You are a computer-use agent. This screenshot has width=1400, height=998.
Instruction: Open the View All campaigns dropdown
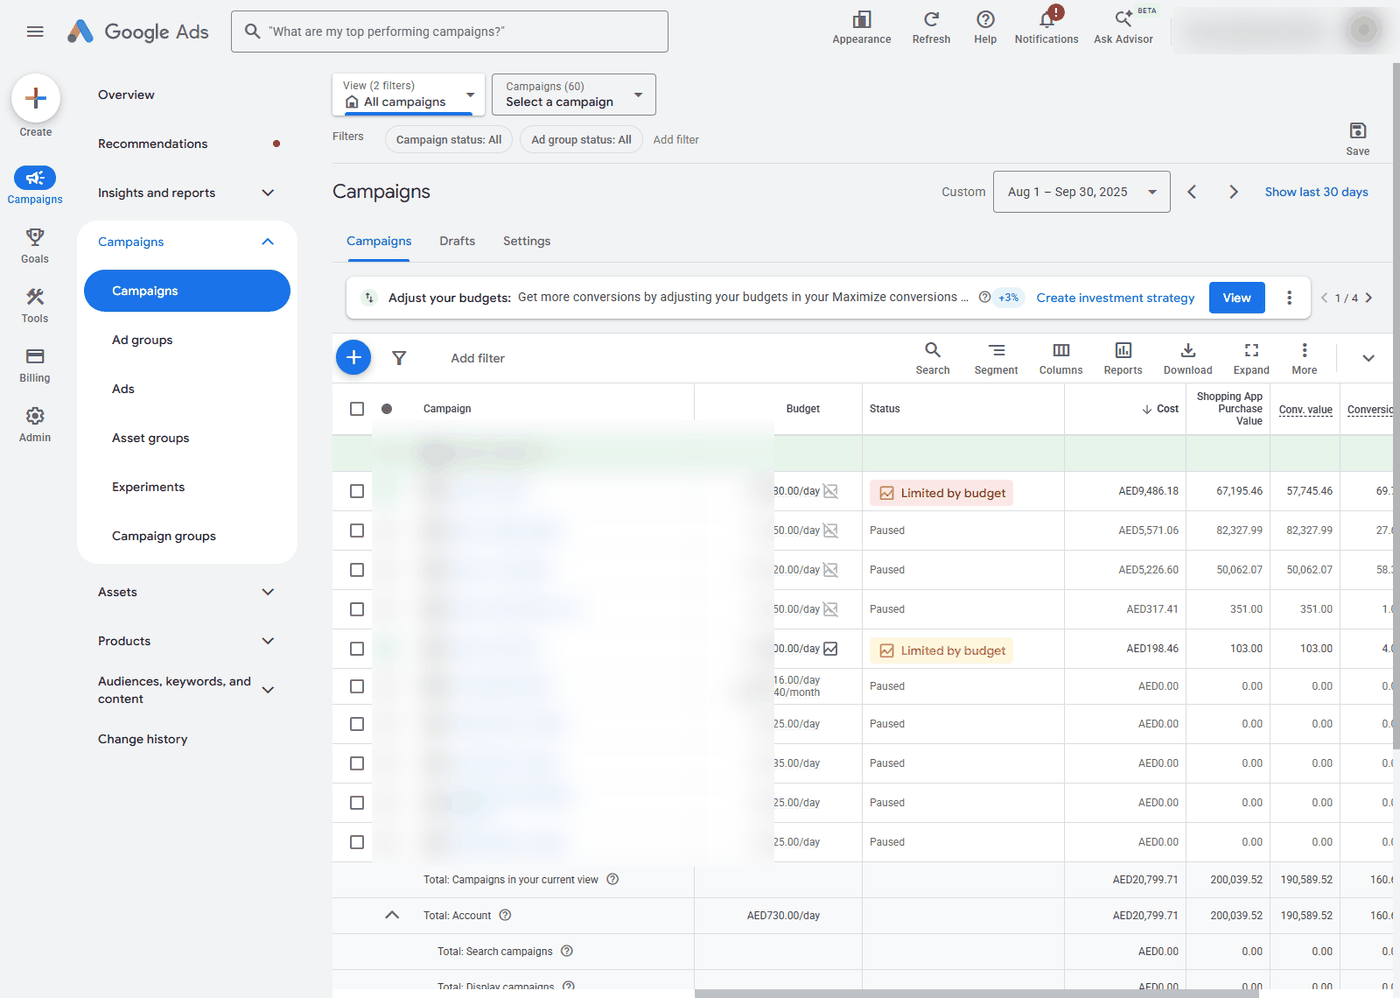point(409,94)
